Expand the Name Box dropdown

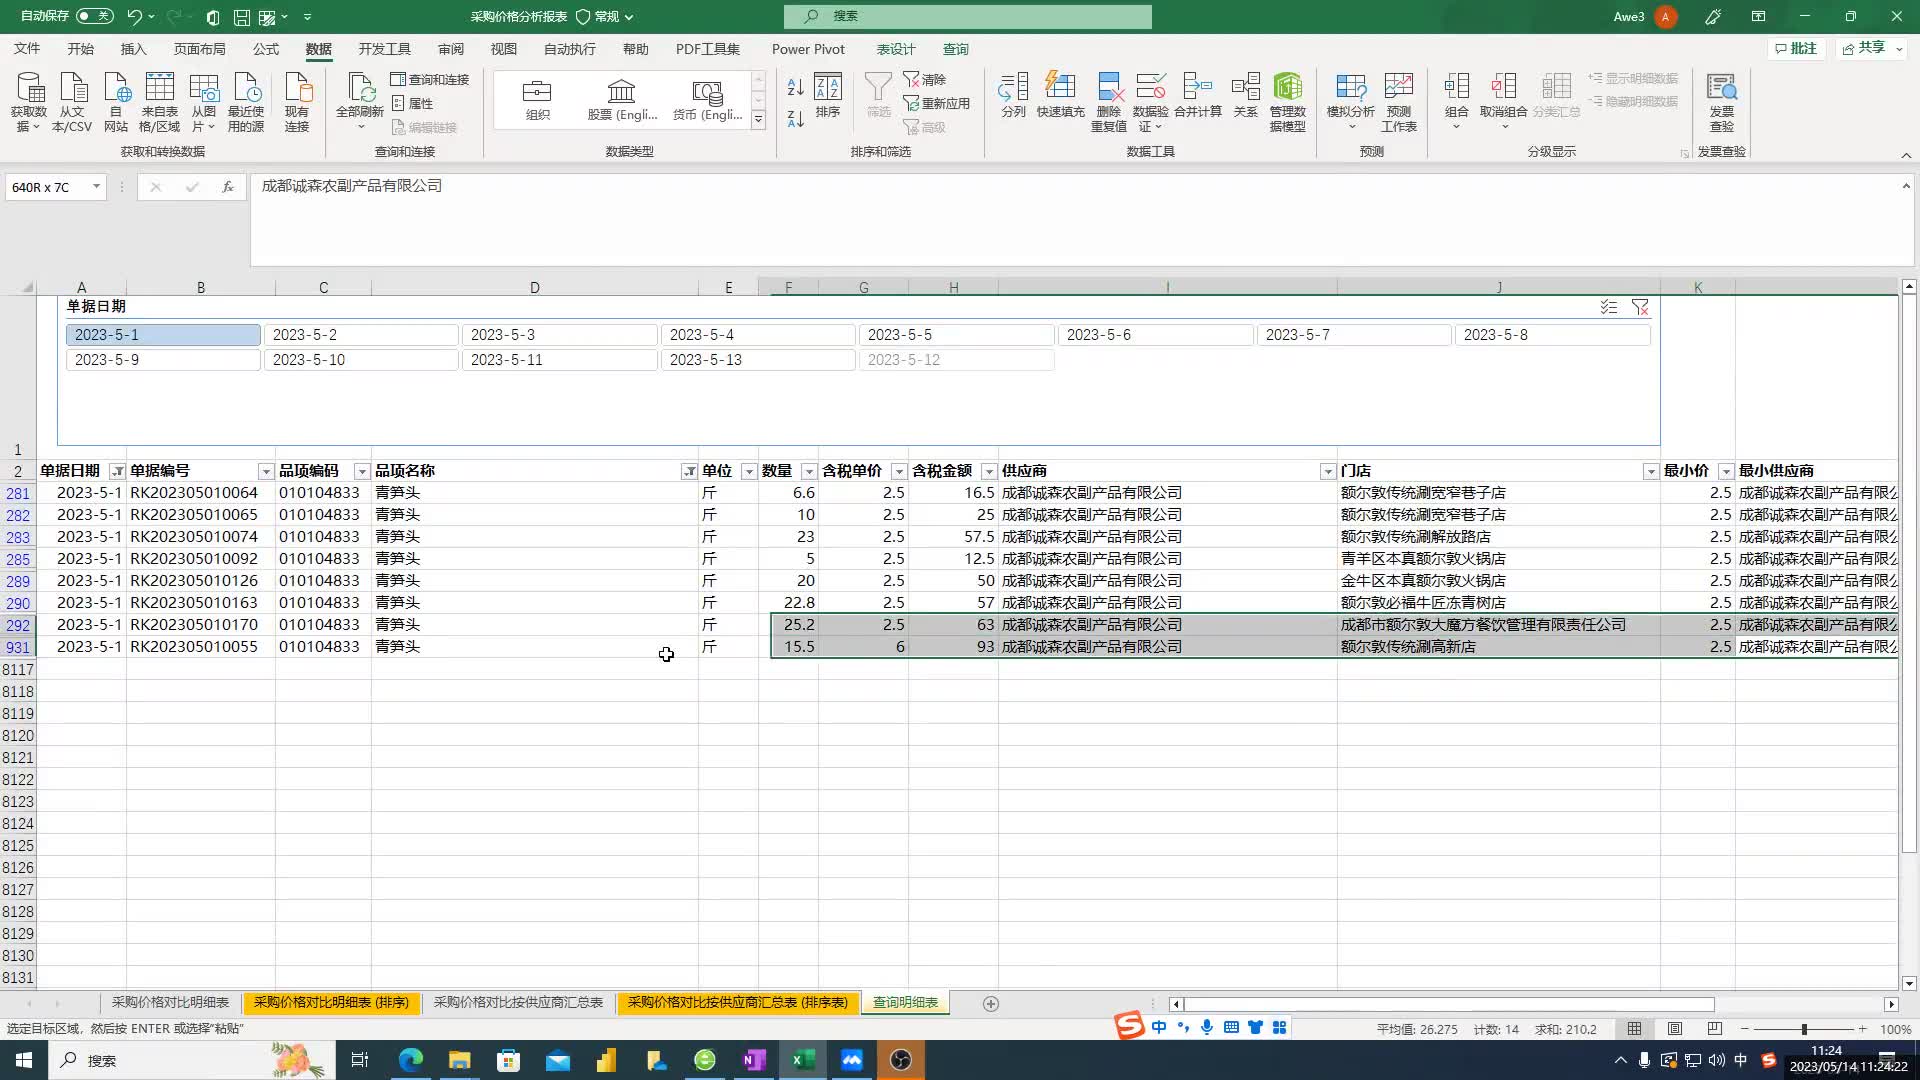(x=96, y=187)
